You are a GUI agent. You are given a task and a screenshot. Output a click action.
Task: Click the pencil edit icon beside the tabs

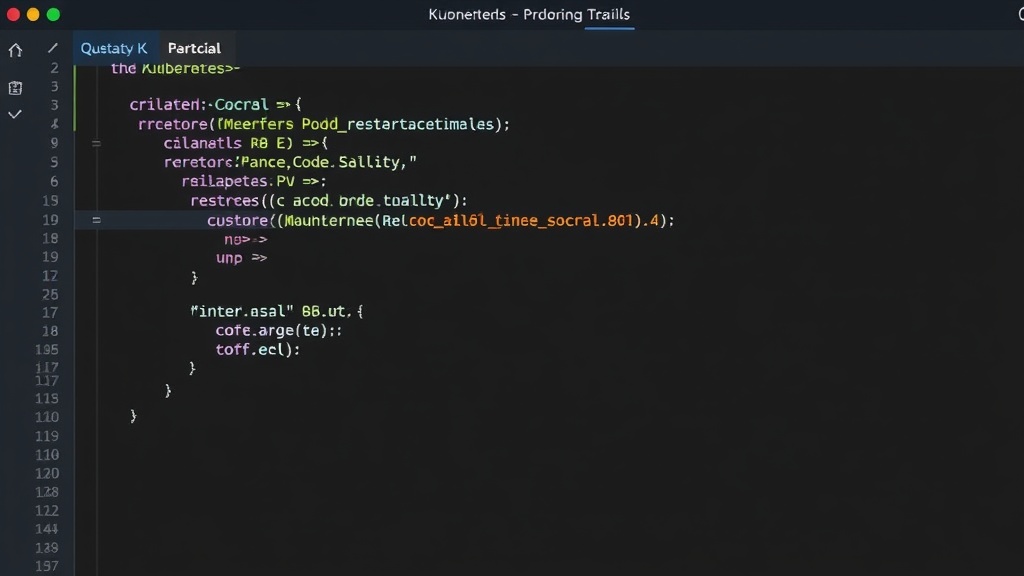(53, 48)
